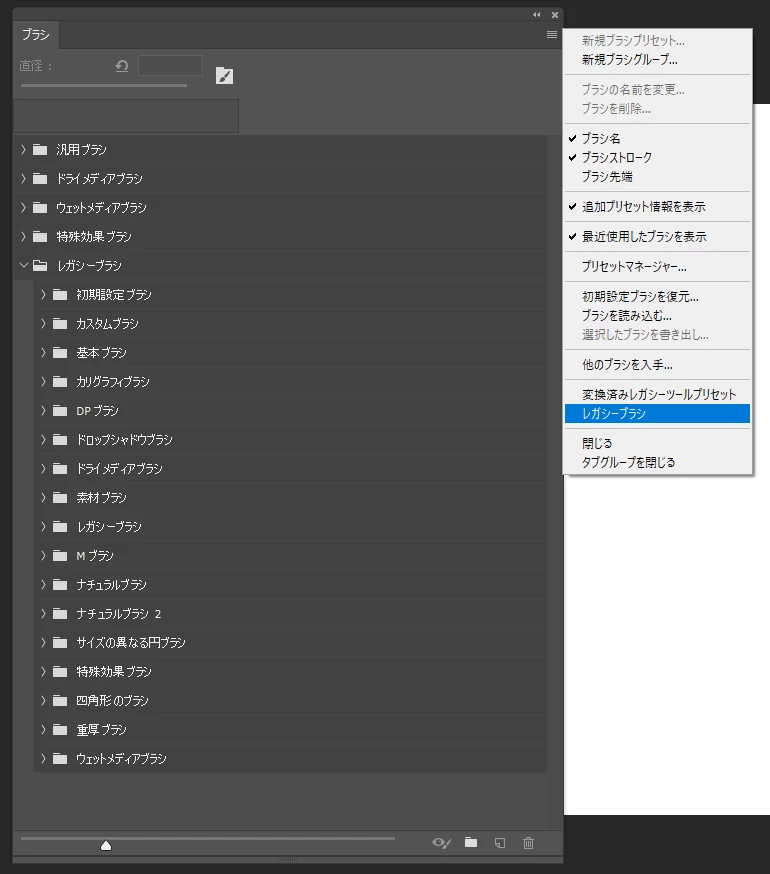
Task: Reset brush diameter with the circular arrow icon
Action: pyautogui.click(x=122, y=66)
